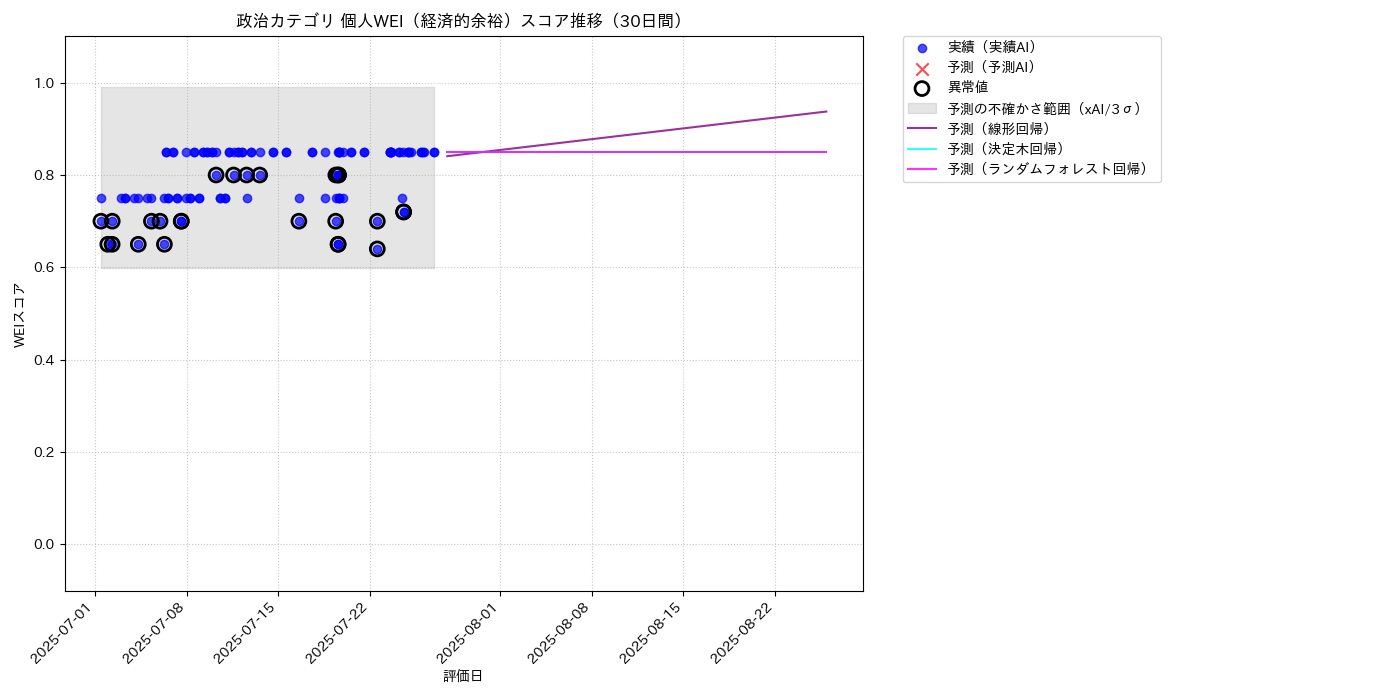Click the WEIスコア y-axis label
The height and width of the screenshot is (700, 1400).
point(19,315)
